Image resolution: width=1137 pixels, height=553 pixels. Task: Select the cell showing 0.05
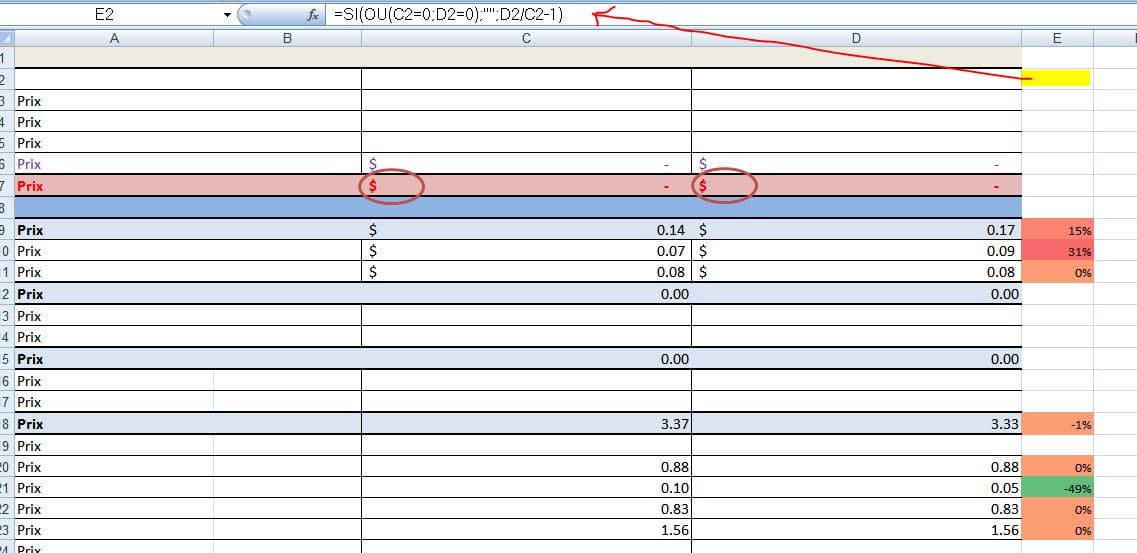coord(856,488)
